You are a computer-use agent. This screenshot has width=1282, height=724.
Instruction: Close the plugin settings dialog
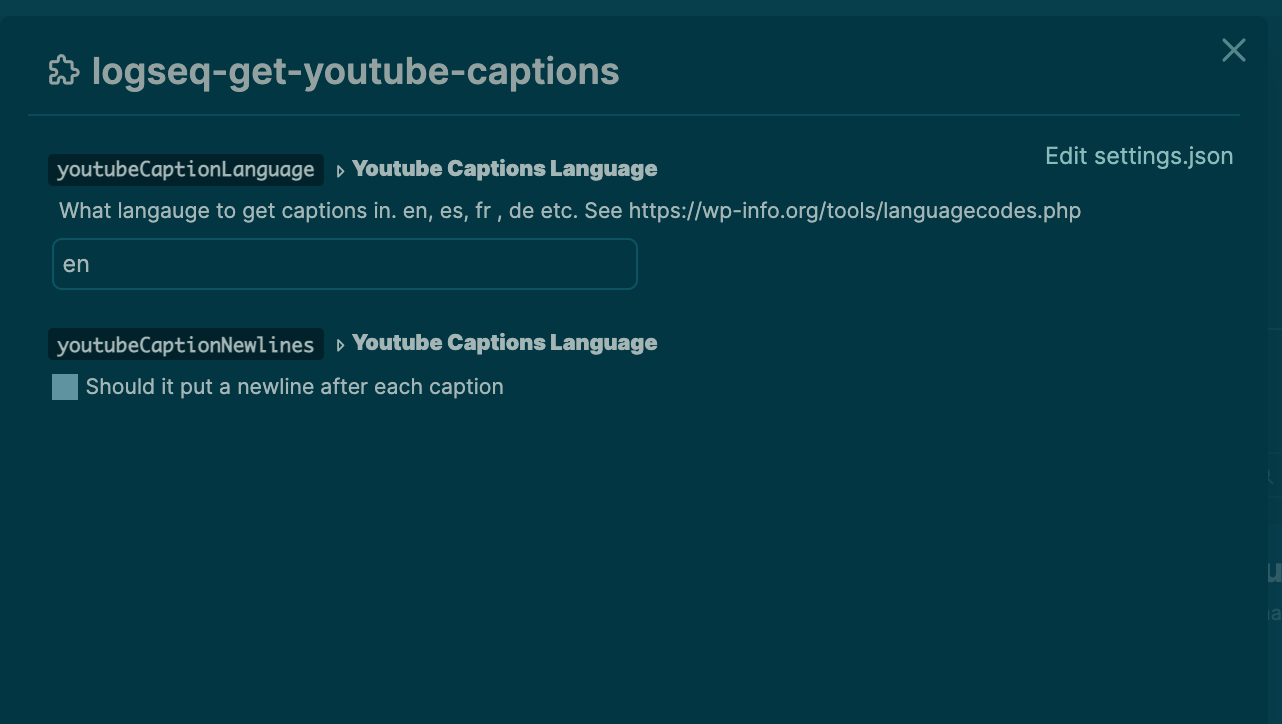click(1234, 50)
